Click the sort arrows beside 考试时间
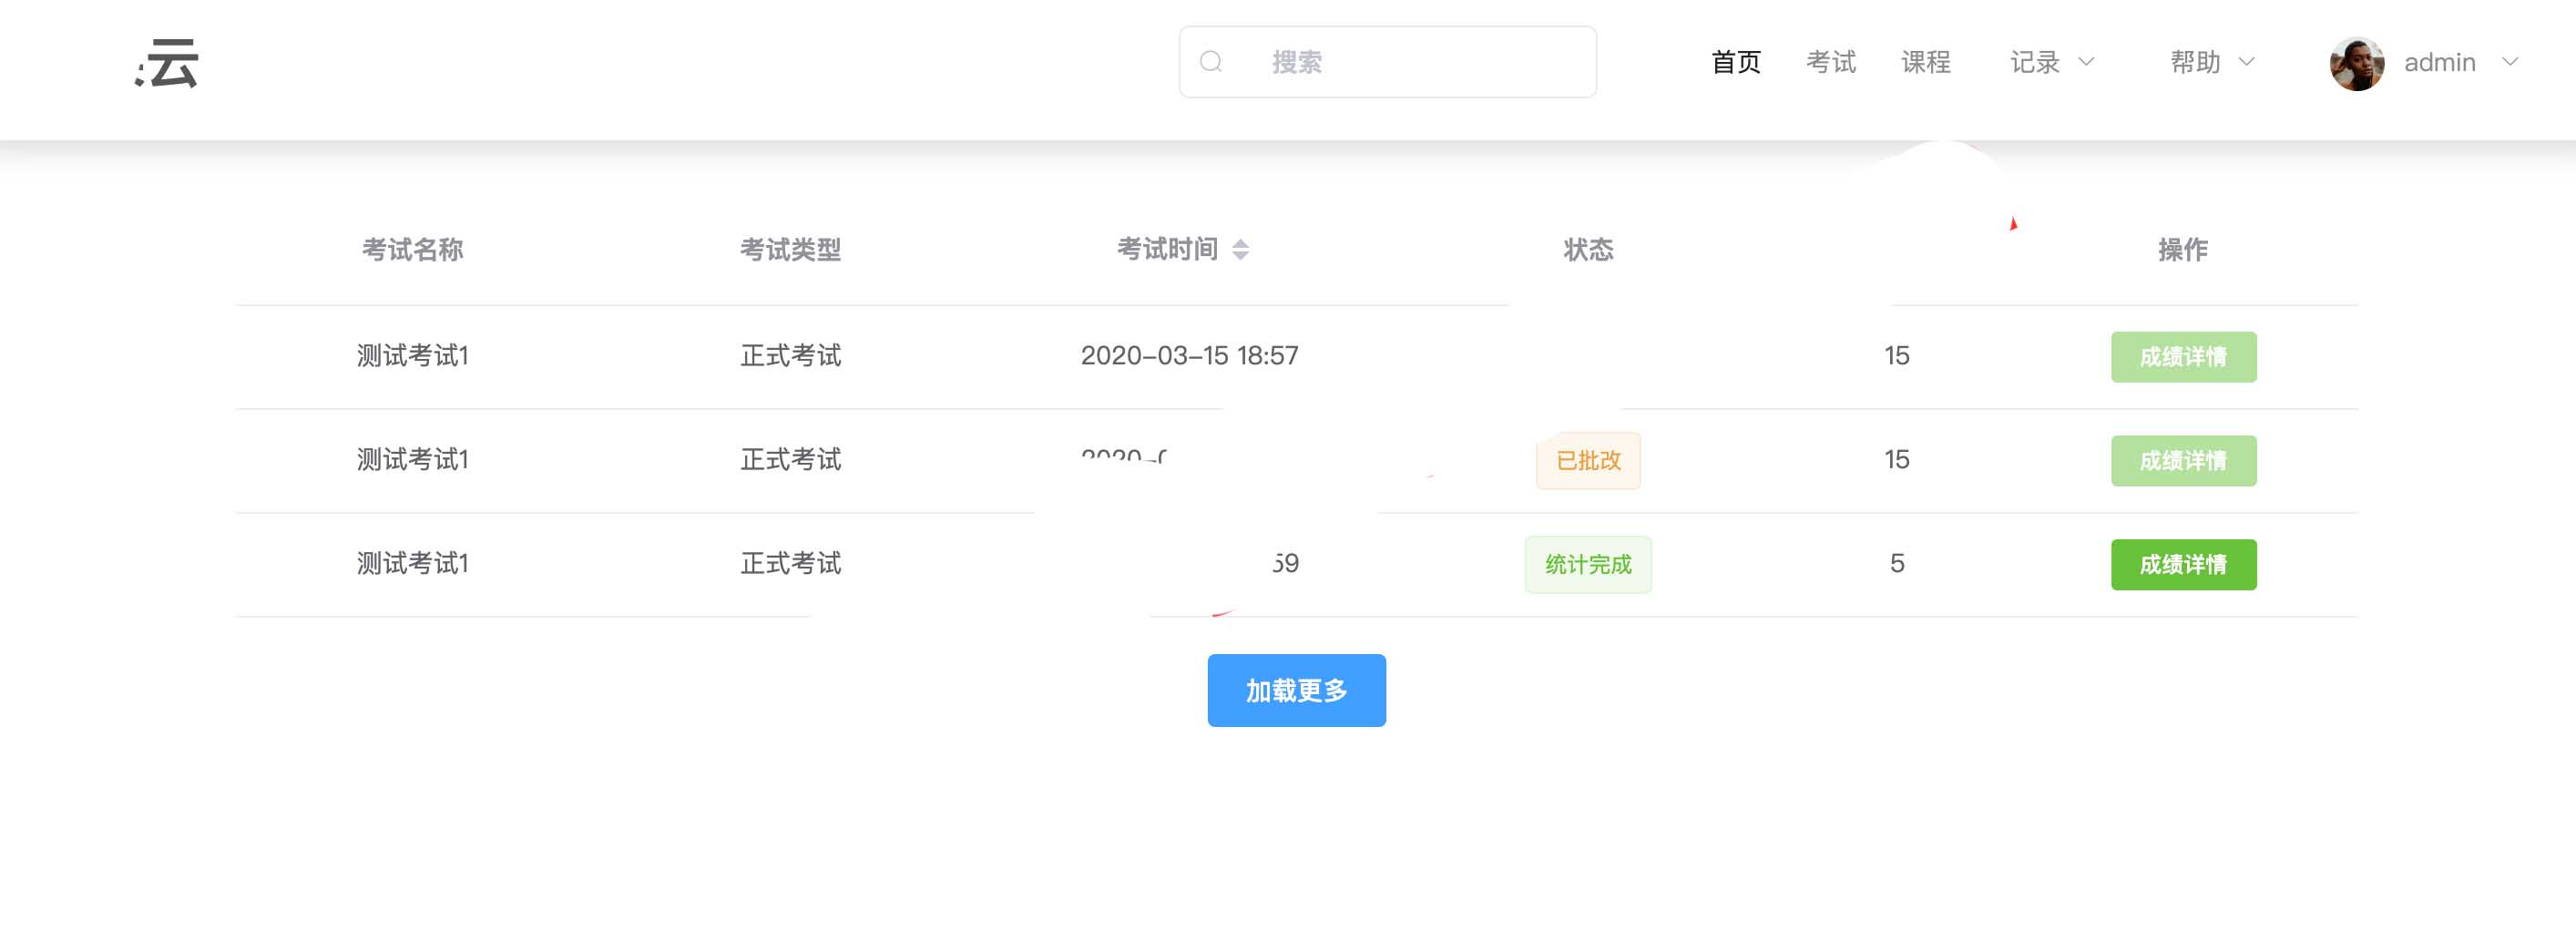The height and width of the screenshot is (942, 2576). (1240, 250)
